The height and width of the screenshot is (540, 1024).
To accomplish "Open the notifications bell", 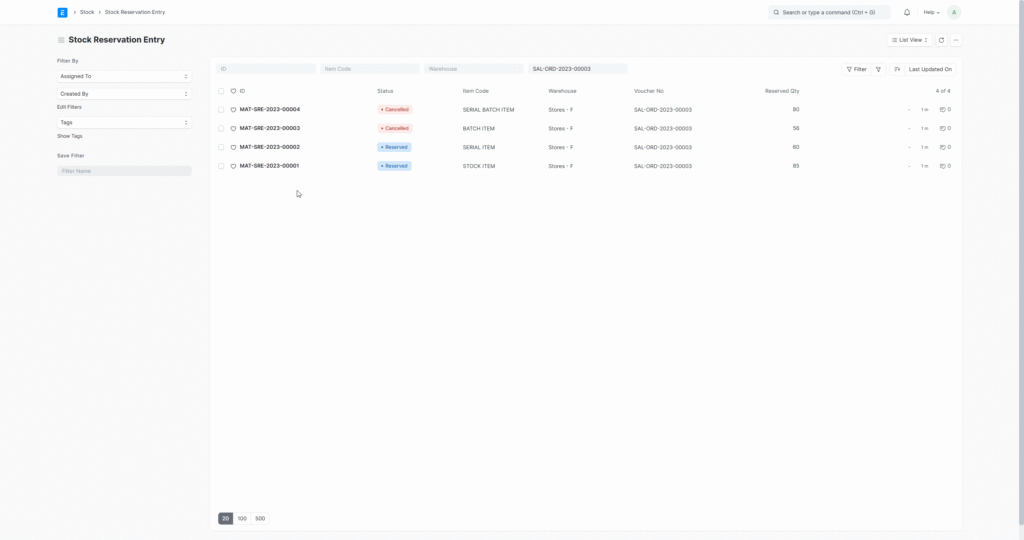I will click(907, 12).
